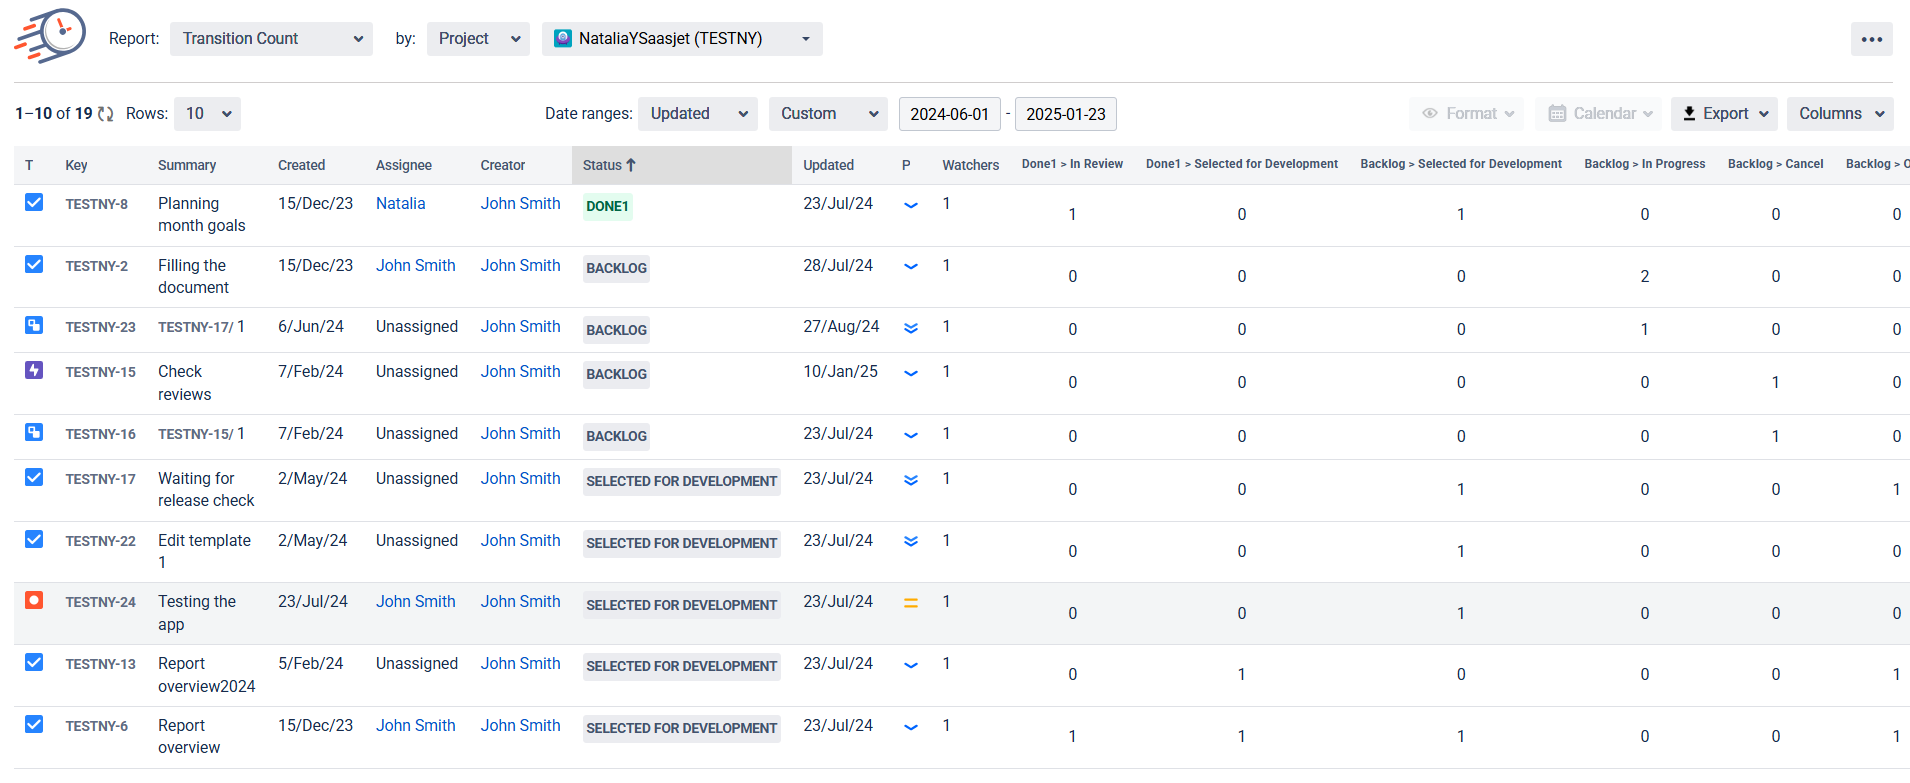Click the task checkbox icon for TESTNY-6

tap(34, 724)
